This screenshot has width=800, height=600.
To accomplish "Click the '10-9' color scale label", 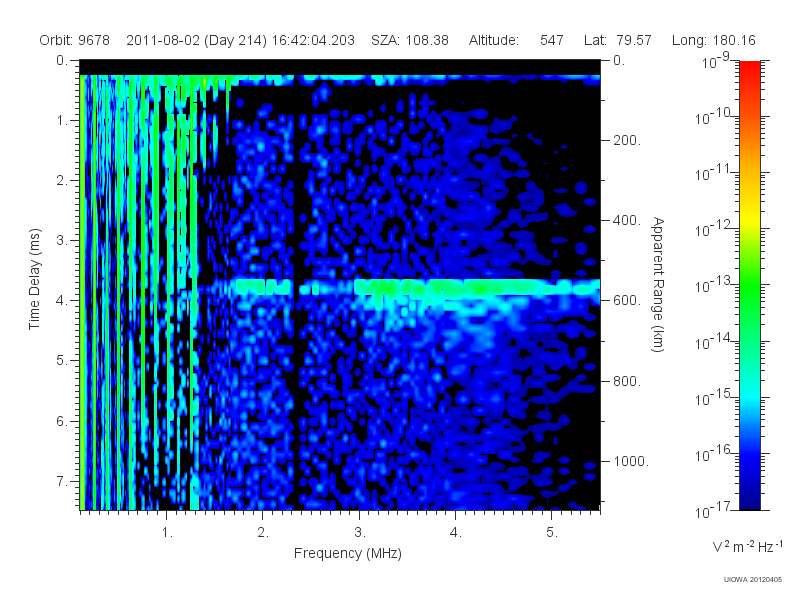I will (715, 61).
